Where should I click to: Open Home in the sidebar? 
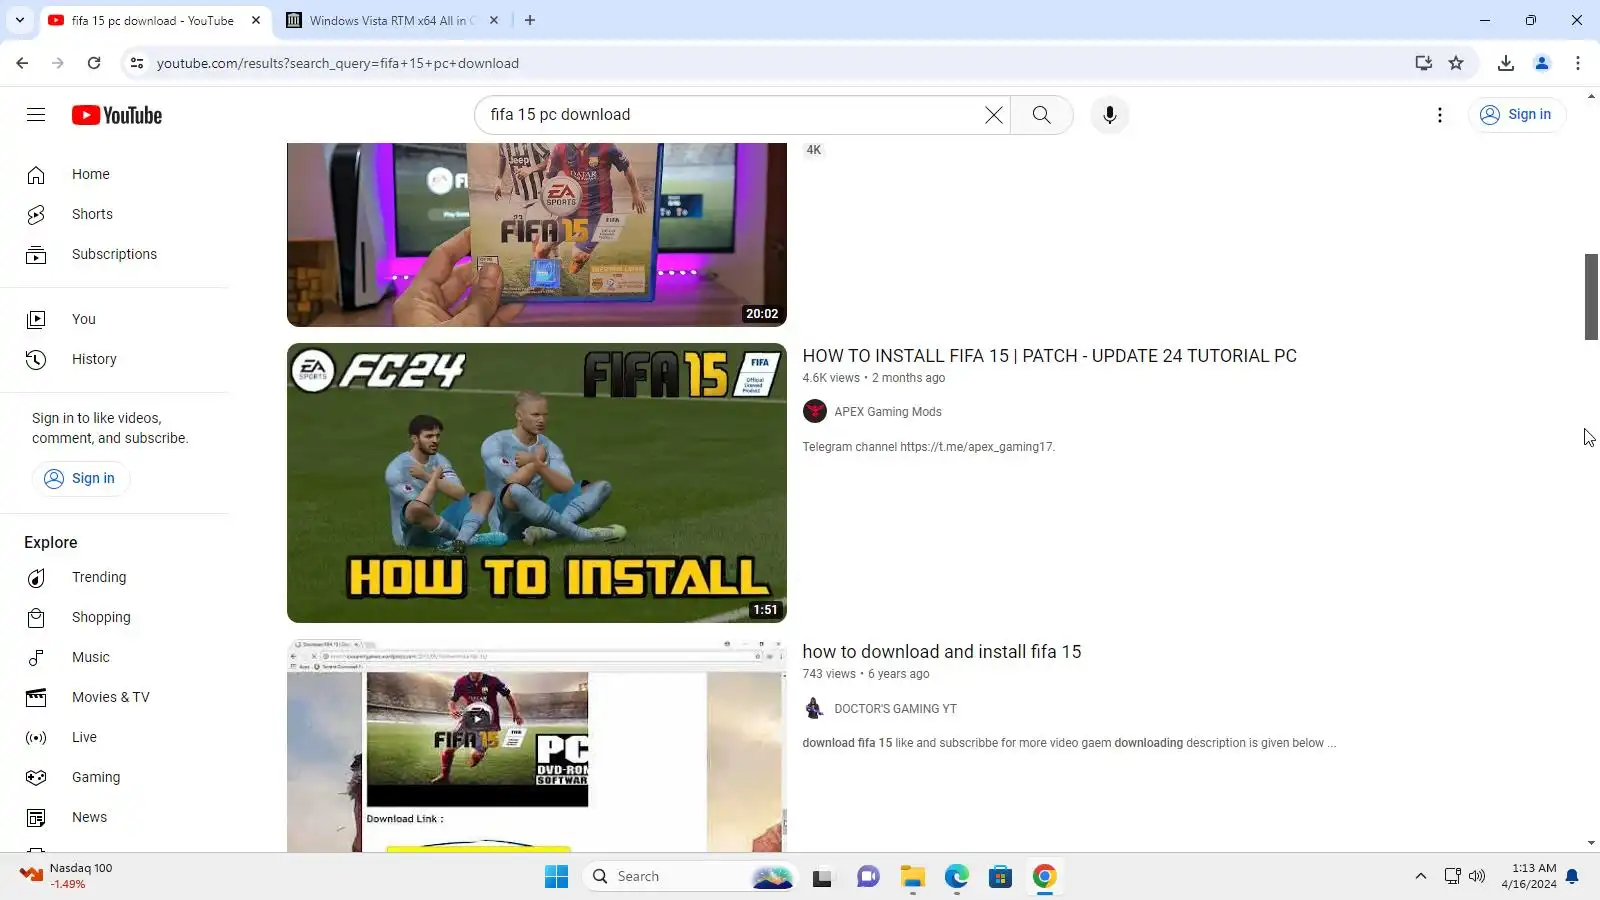[x=116, y=174]
